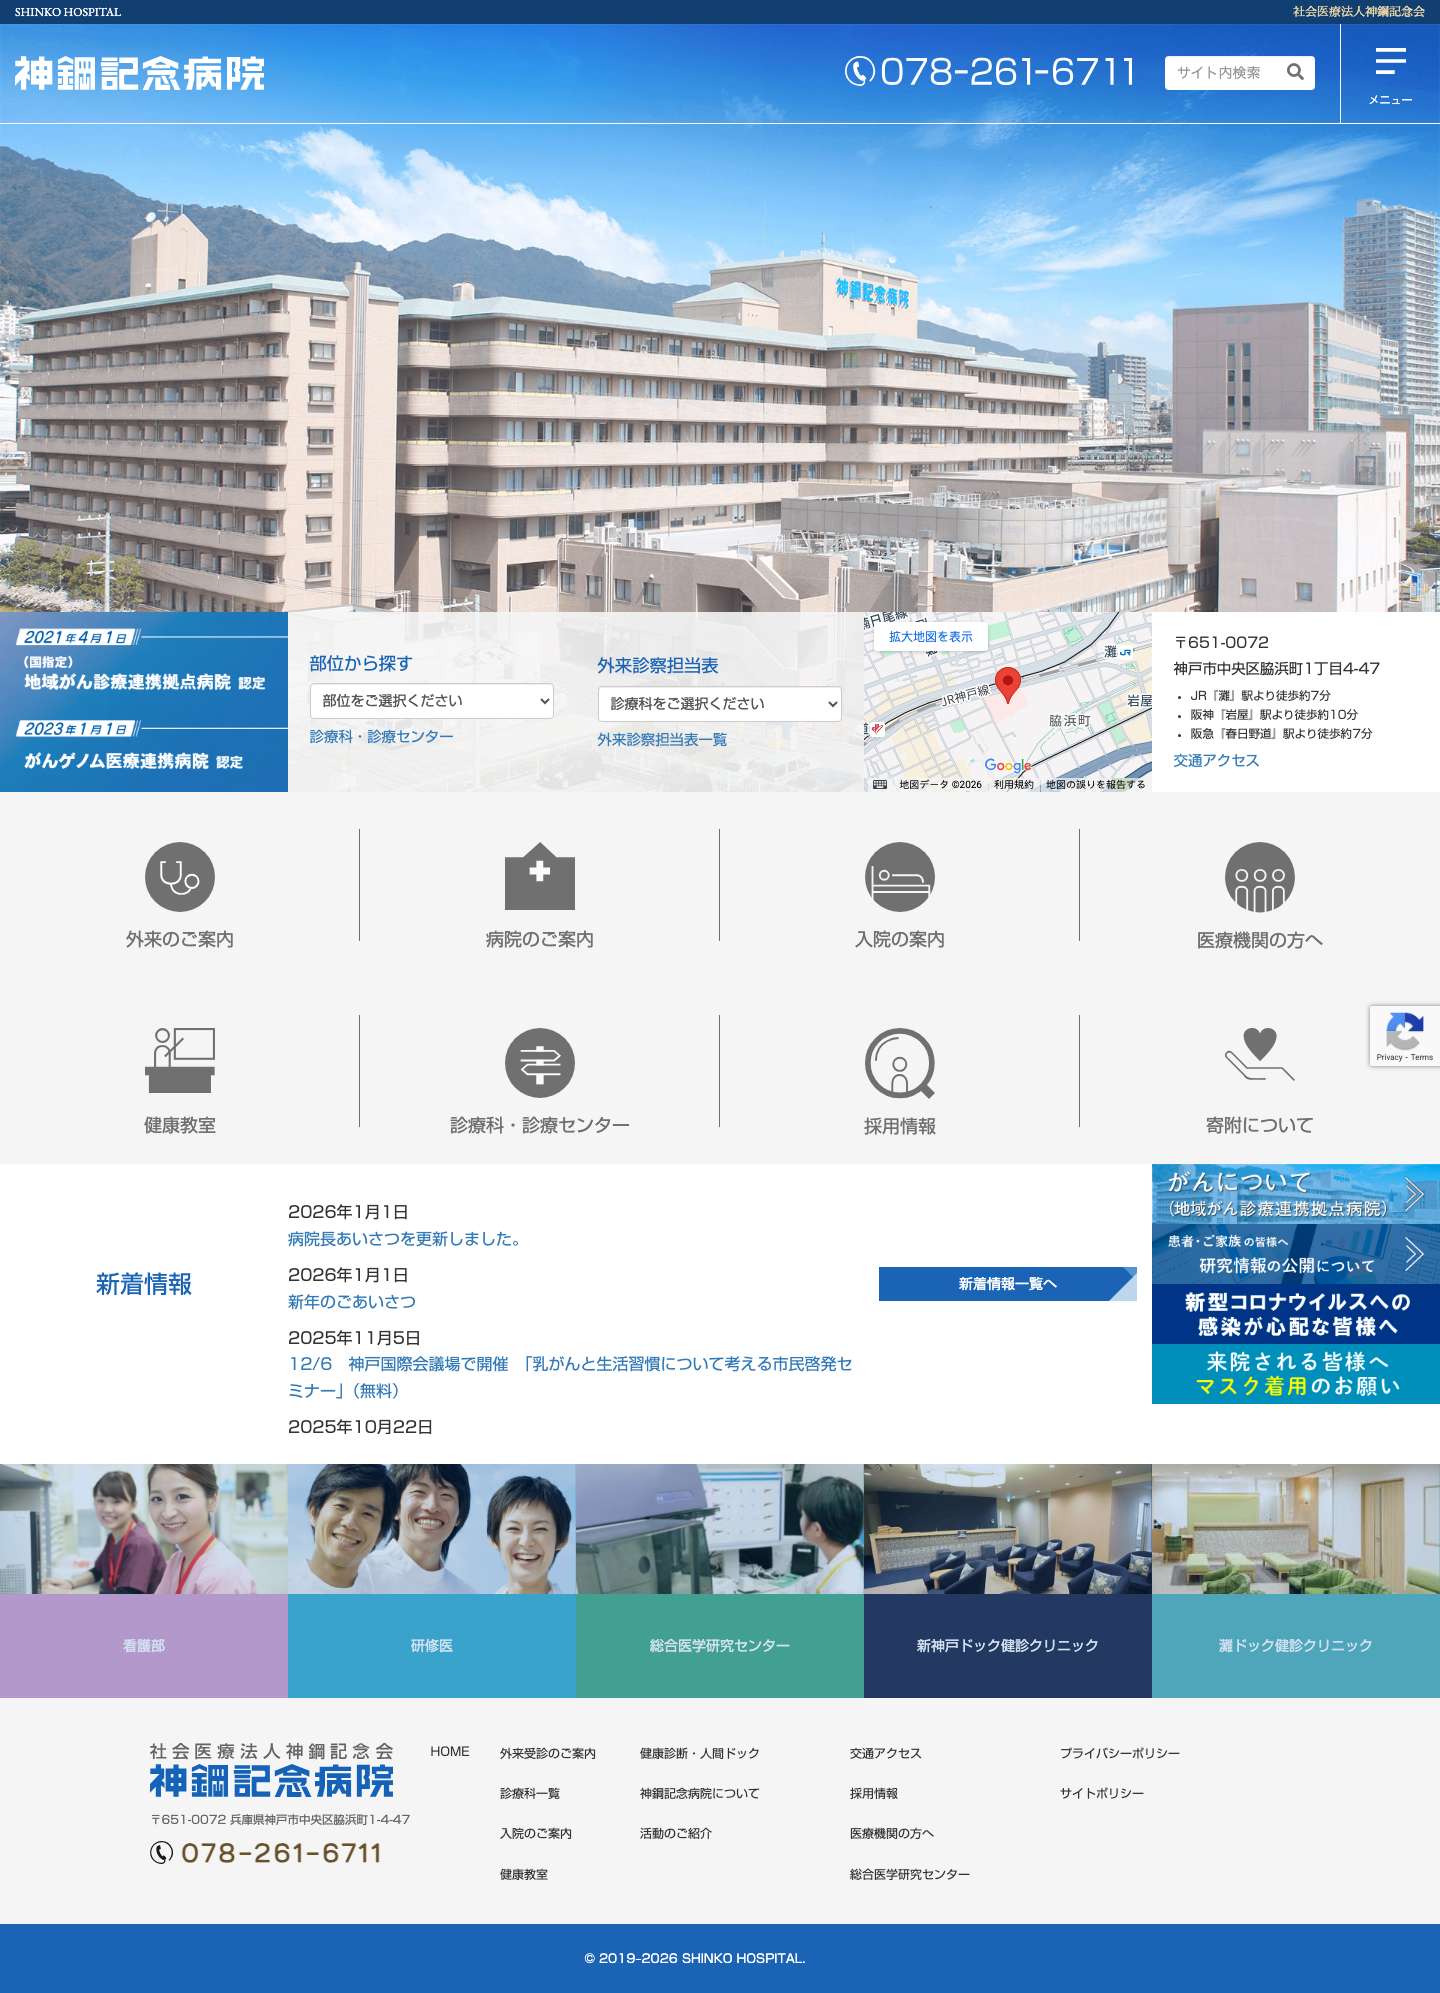Click the 新着情報一覧へ button
This screenshot has width=1440, height=1993.
[x=1008, y=1284]
